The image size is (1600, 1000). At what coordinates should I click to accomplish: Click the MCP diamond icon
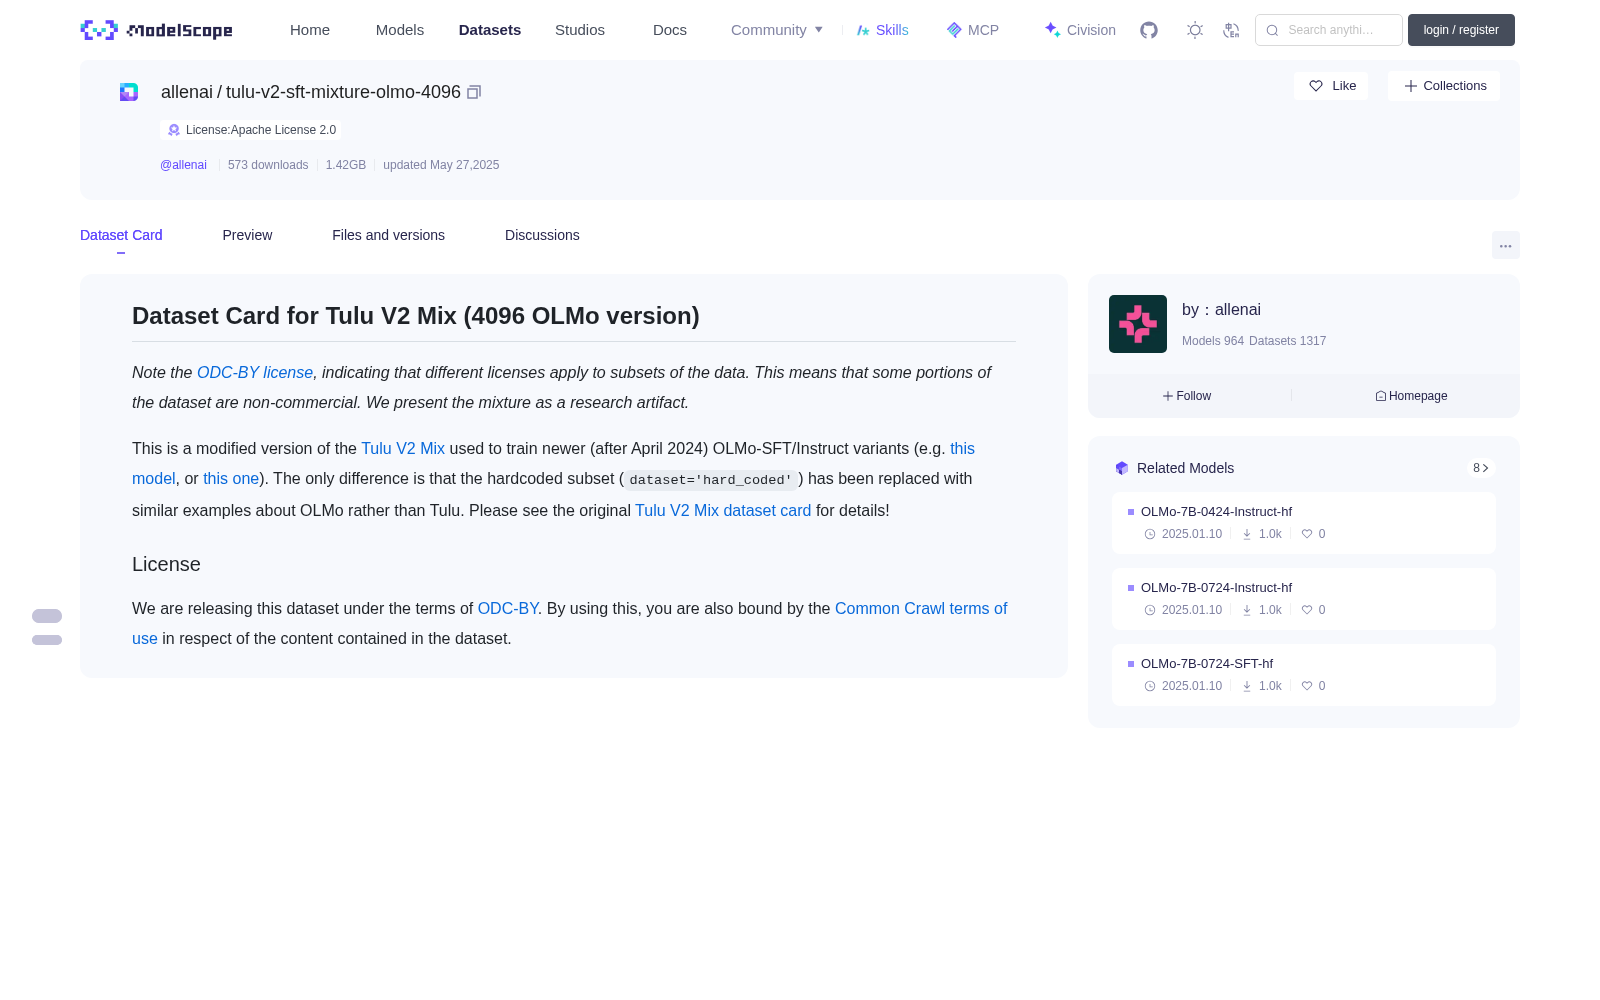click(x=954, y=30)
